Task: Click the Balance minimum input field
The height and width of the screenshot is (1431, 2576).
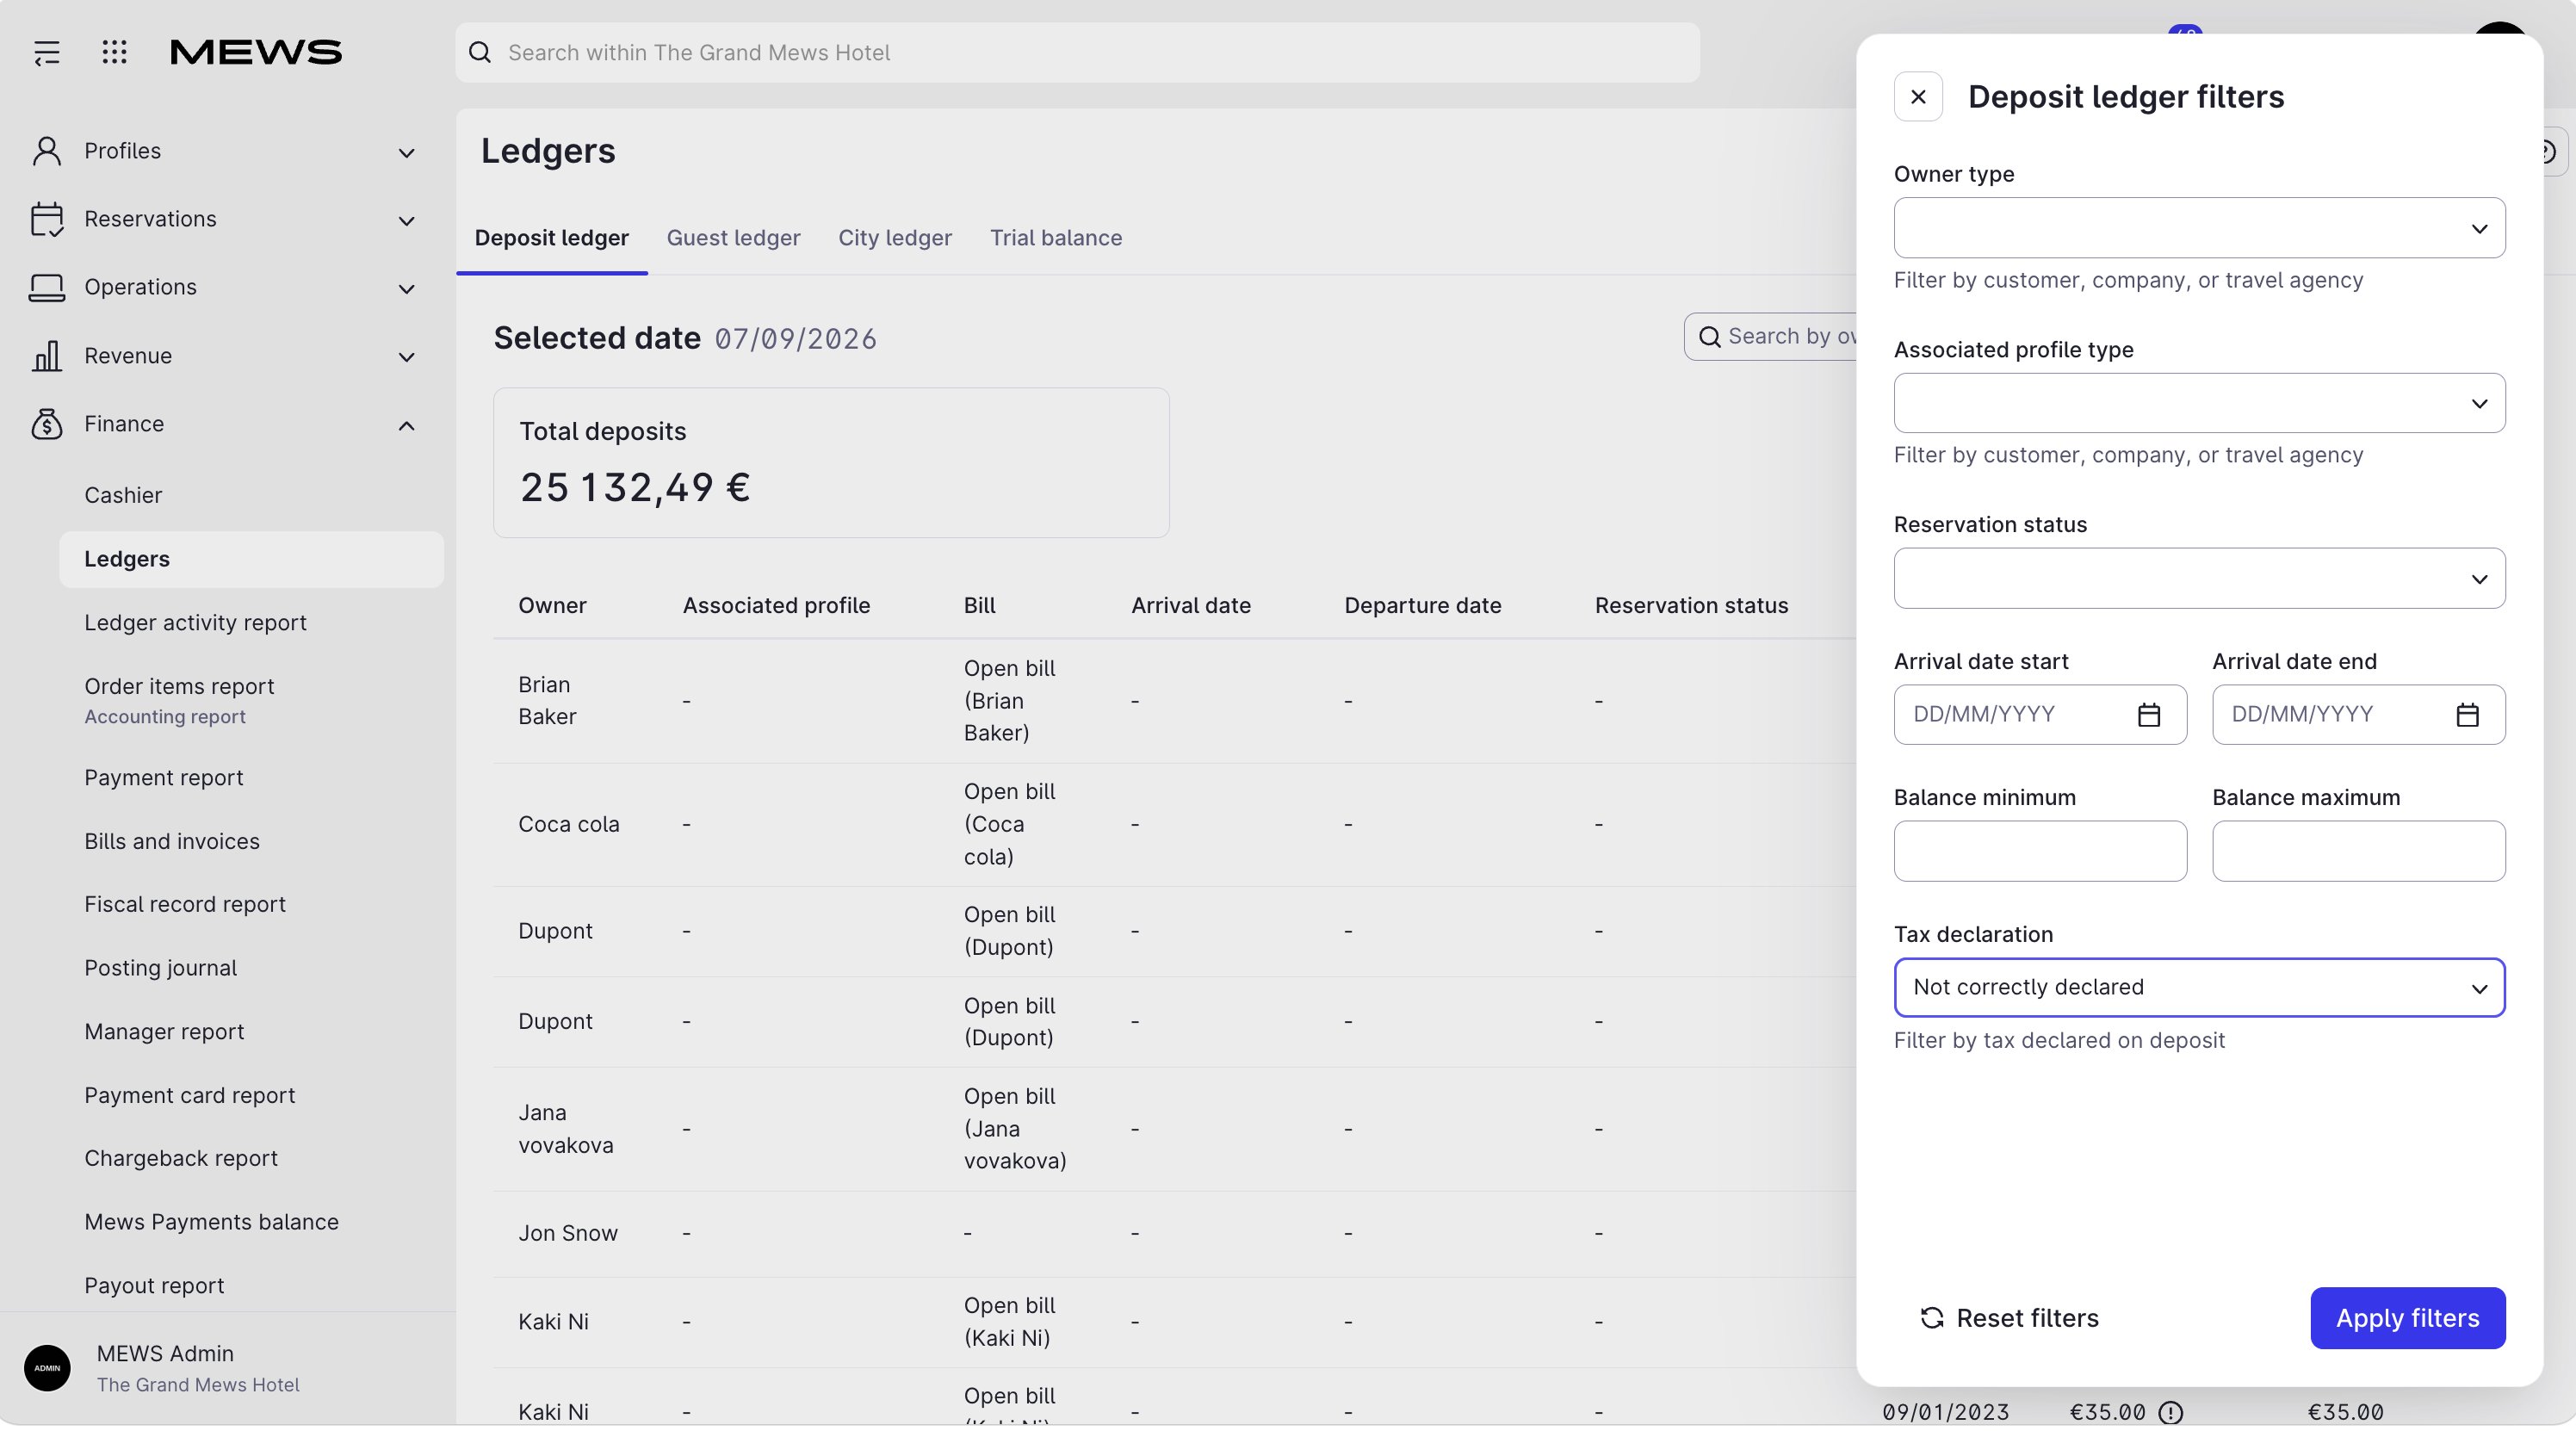Action: click(2040, 851)
